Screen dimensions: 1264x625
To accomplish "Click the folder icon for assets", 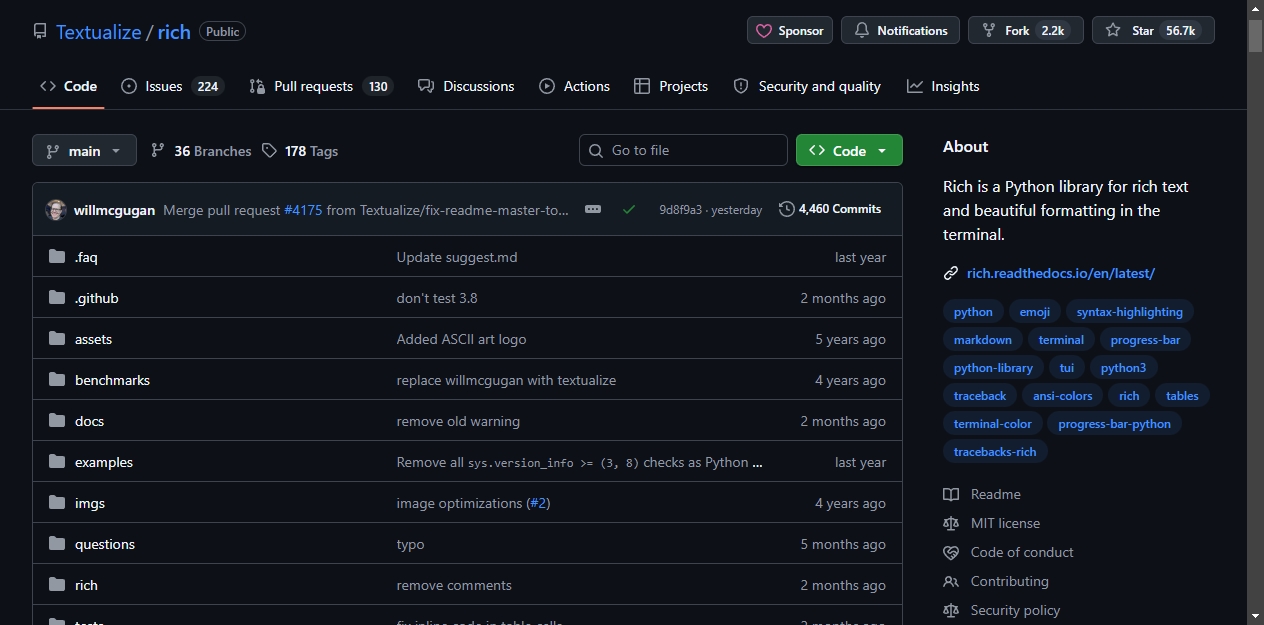I will [57, 339].
